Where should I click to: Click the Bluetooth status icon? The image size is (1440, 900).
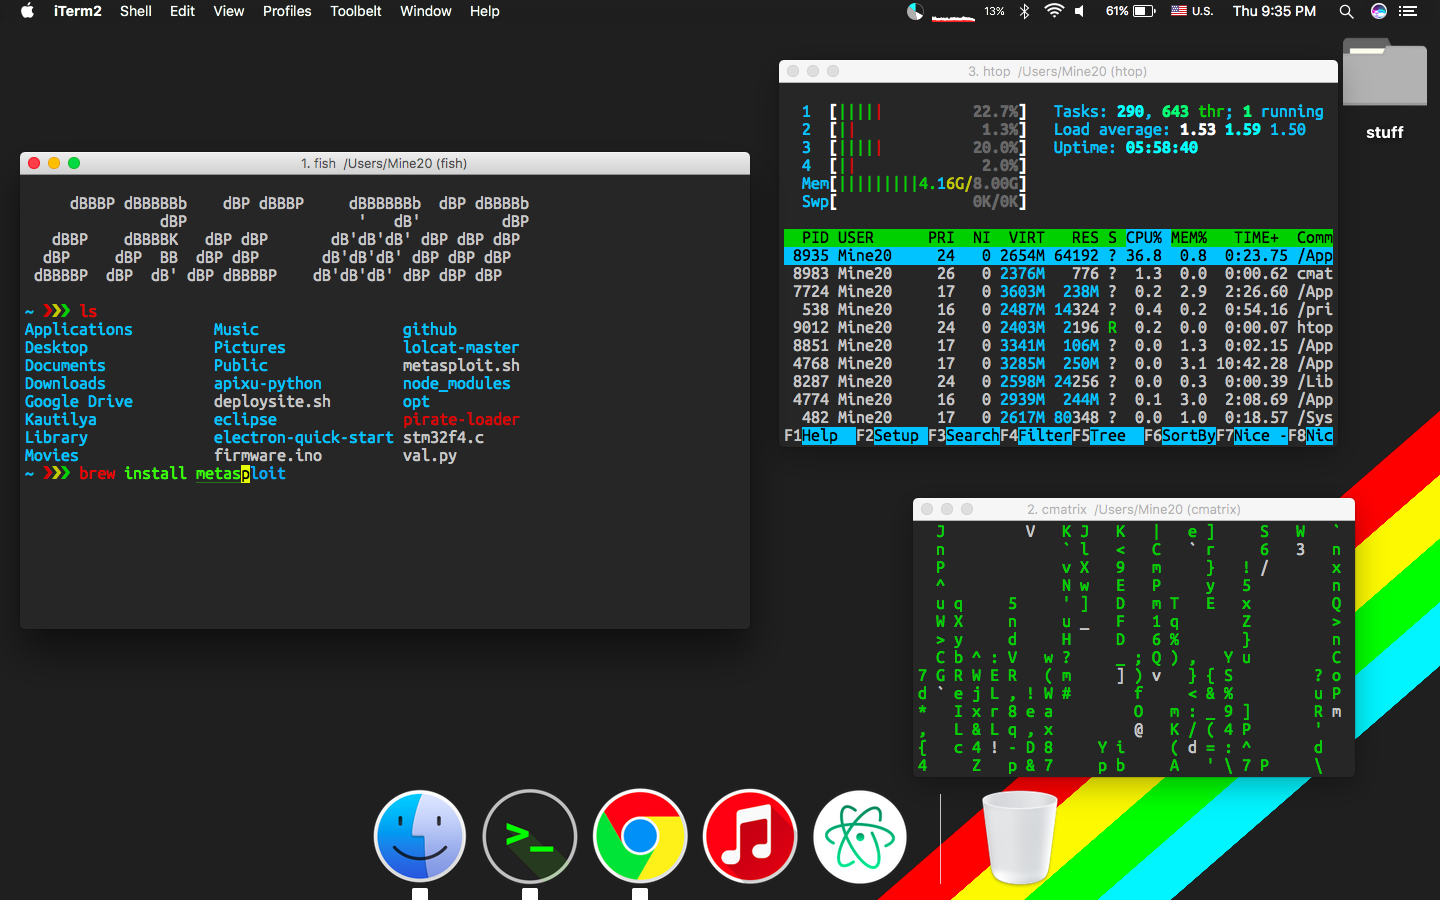(1024, 11)
